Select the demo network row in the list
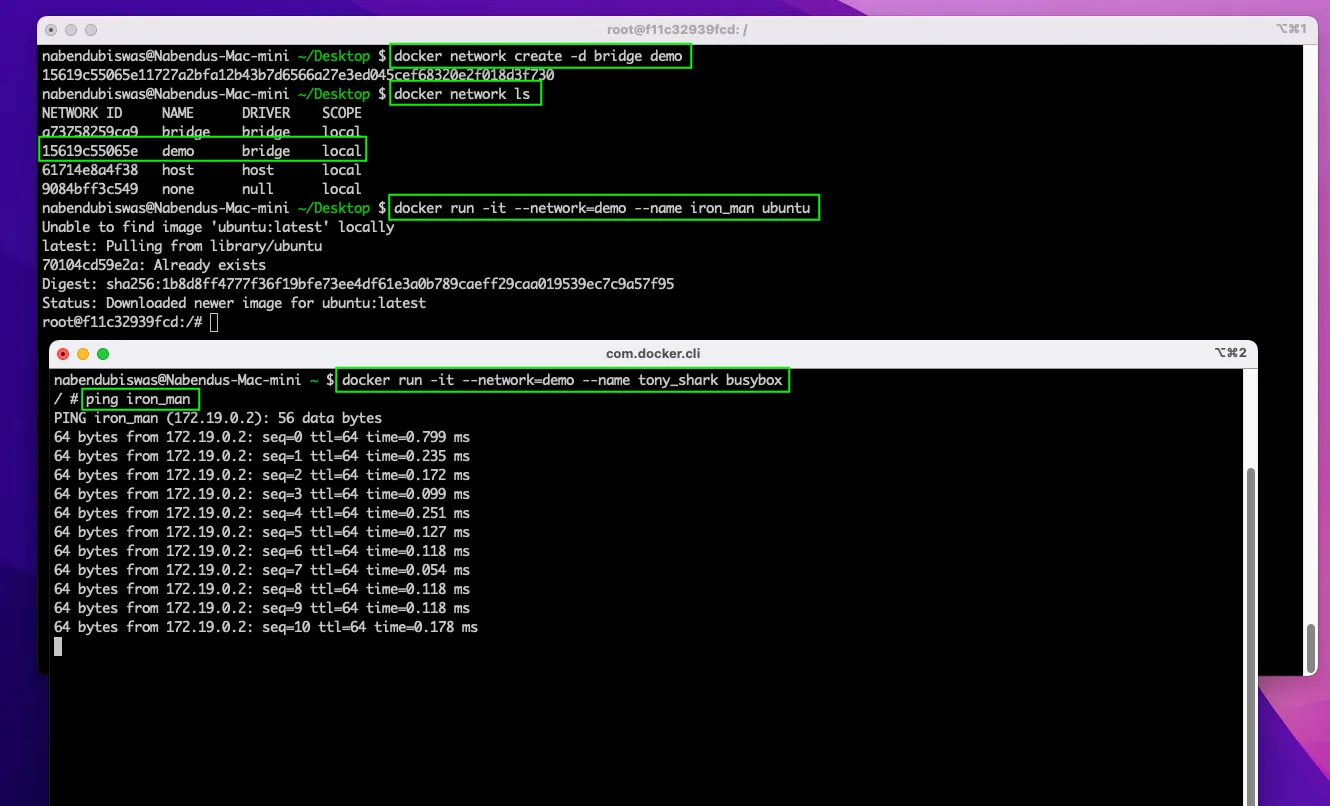 (203, 151)
